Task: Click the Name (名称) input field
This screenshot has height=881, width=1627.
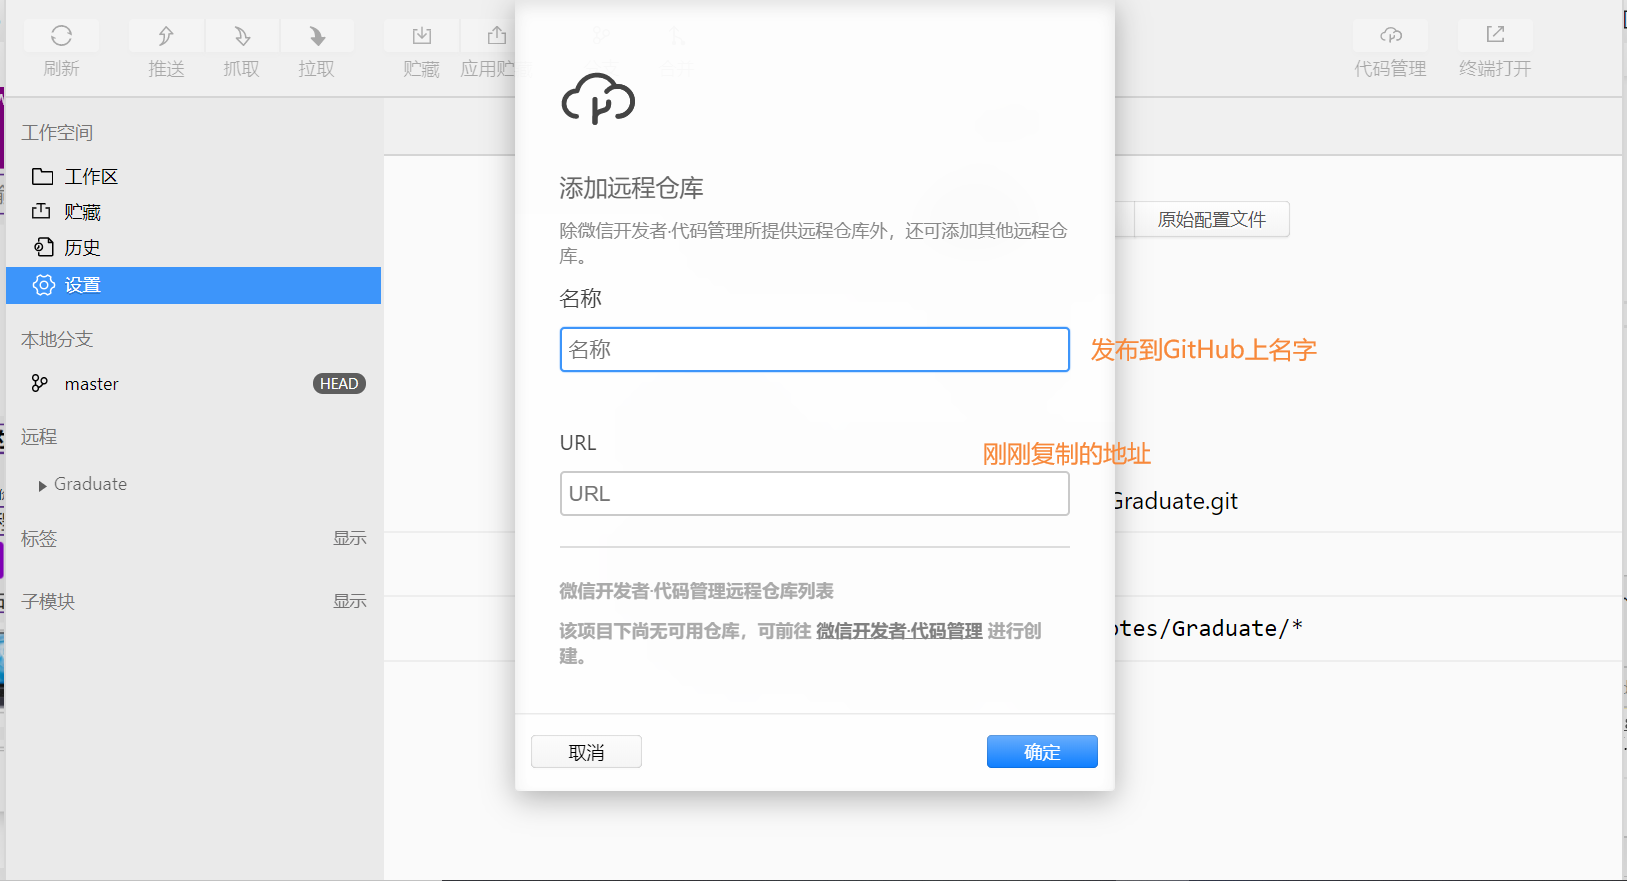Action: [x=815, y=350]
